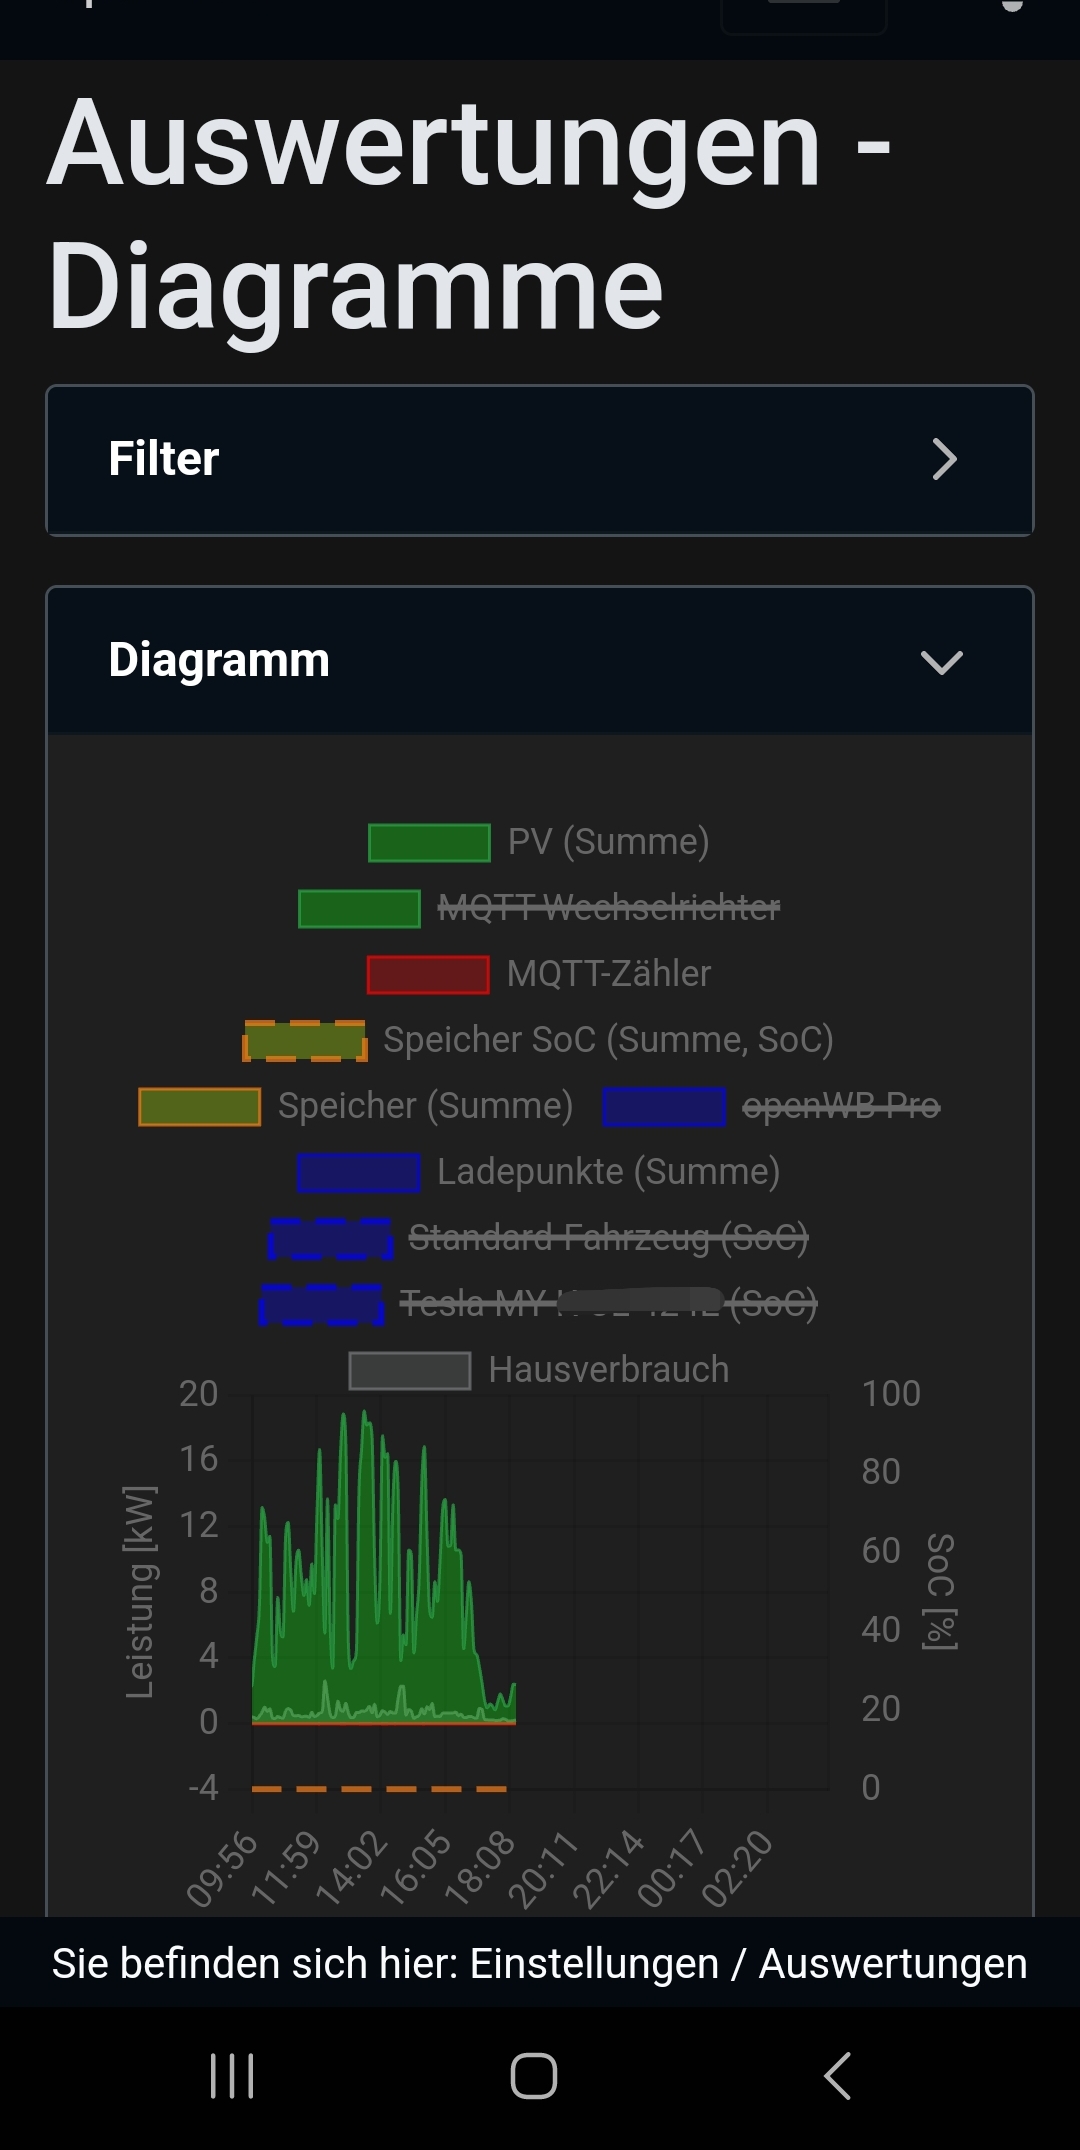Follow the Einstellungen breadcrumb link
Image resolution: width=1080 pixels, height=2150 pixels.
tap(594, 1964)
